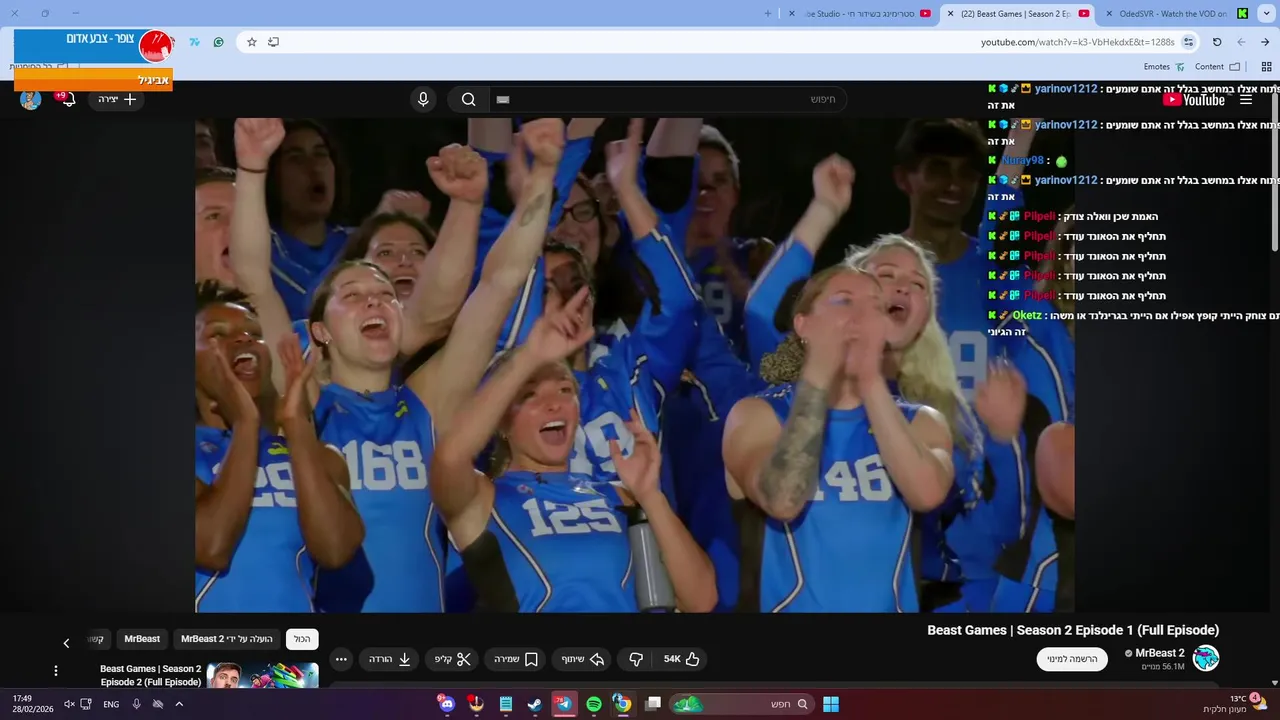Like the video with 54K thumbs up

tap(682, 659)
